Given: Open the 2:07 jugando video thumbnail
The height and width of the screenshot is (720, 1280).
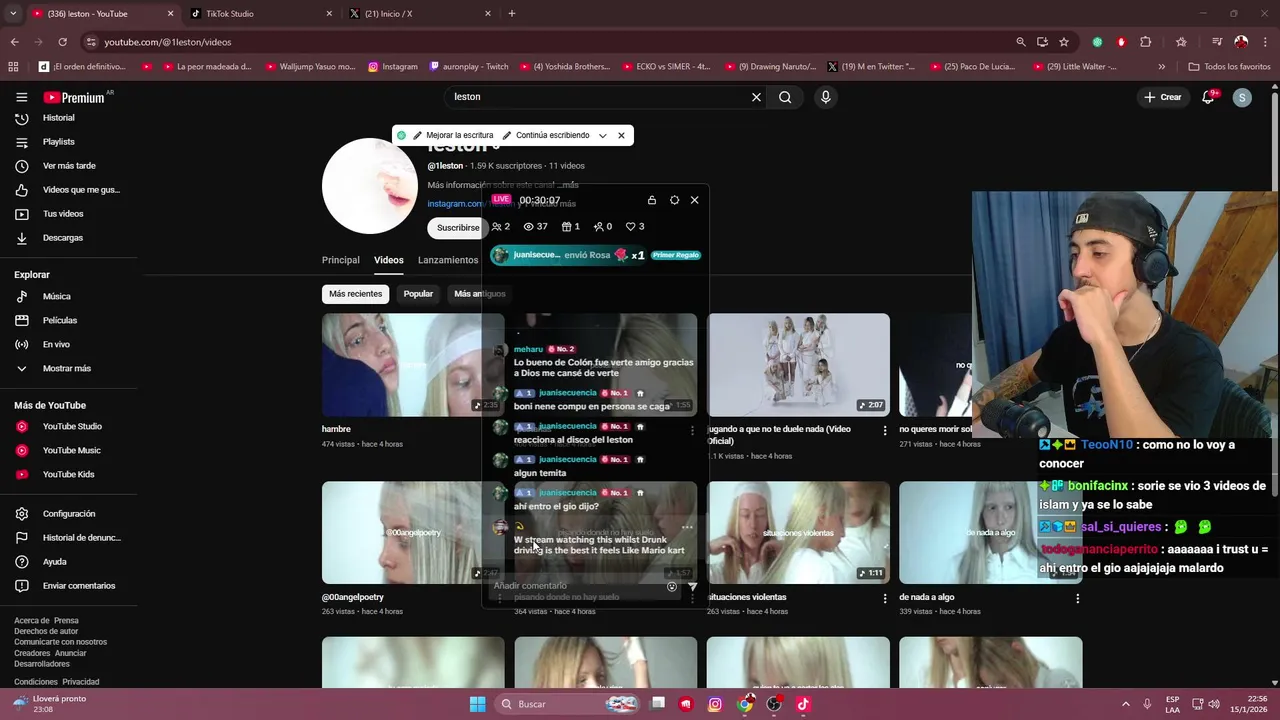Looking at the screenshot, I should click(x=798, y=365).
